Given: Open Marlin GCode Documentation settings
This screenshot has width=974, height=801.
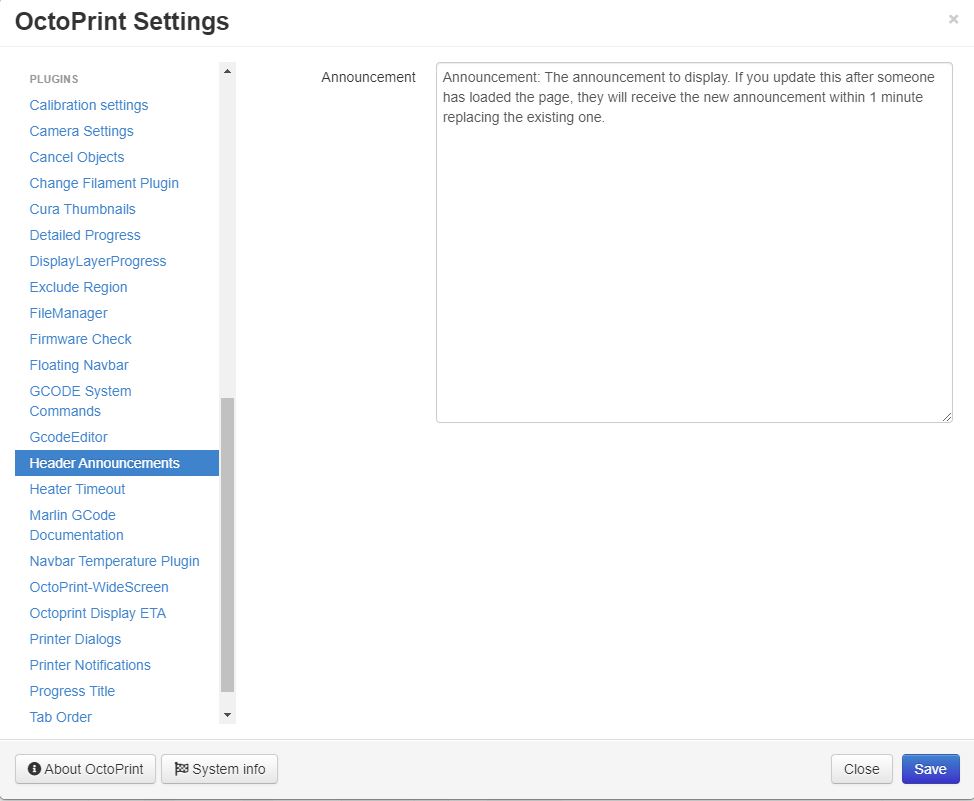Looking at the screenshot, I should coord(76,526).
